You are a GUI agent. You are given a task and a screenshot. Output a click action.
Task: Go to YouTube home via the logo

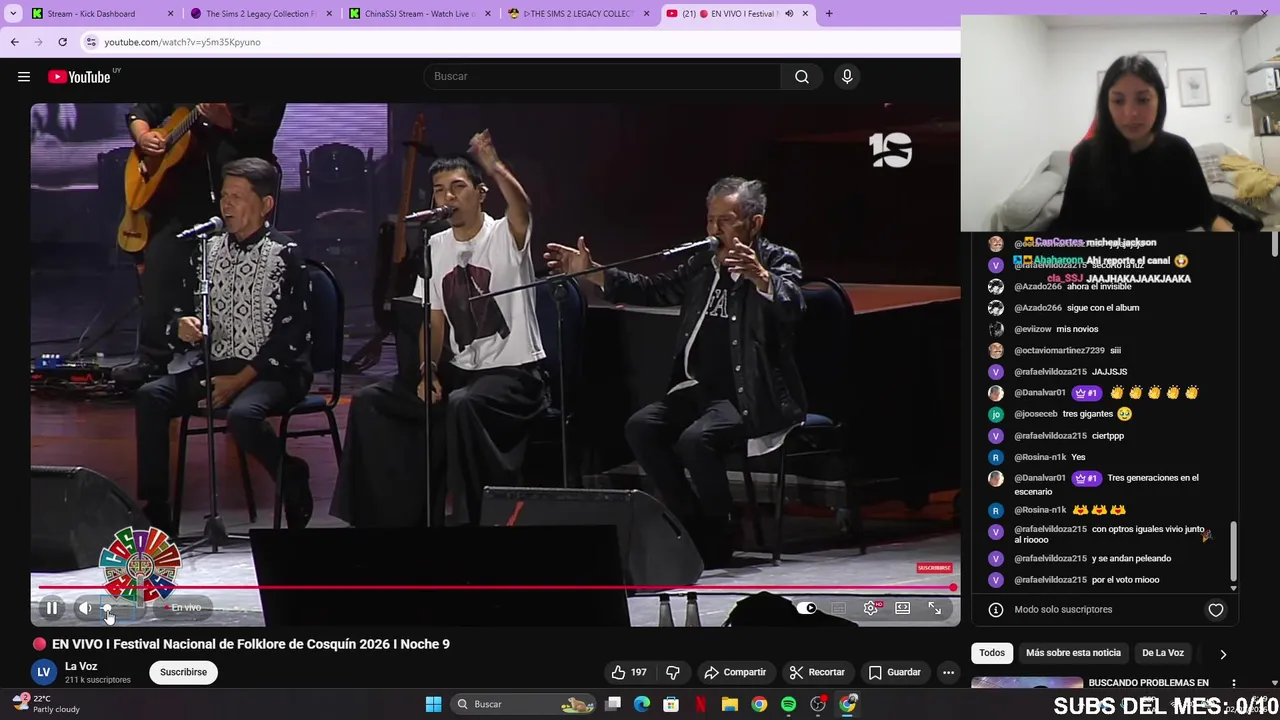coord(79,77)
